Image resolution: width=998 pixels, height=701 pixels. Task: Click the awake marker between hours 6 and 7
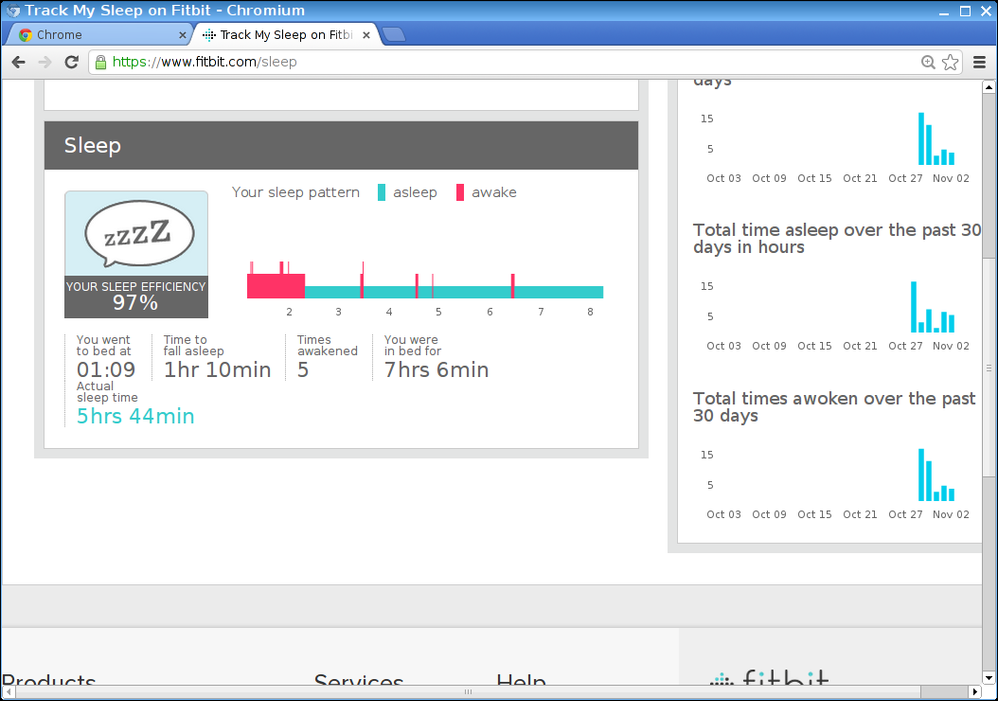(512, 286)
